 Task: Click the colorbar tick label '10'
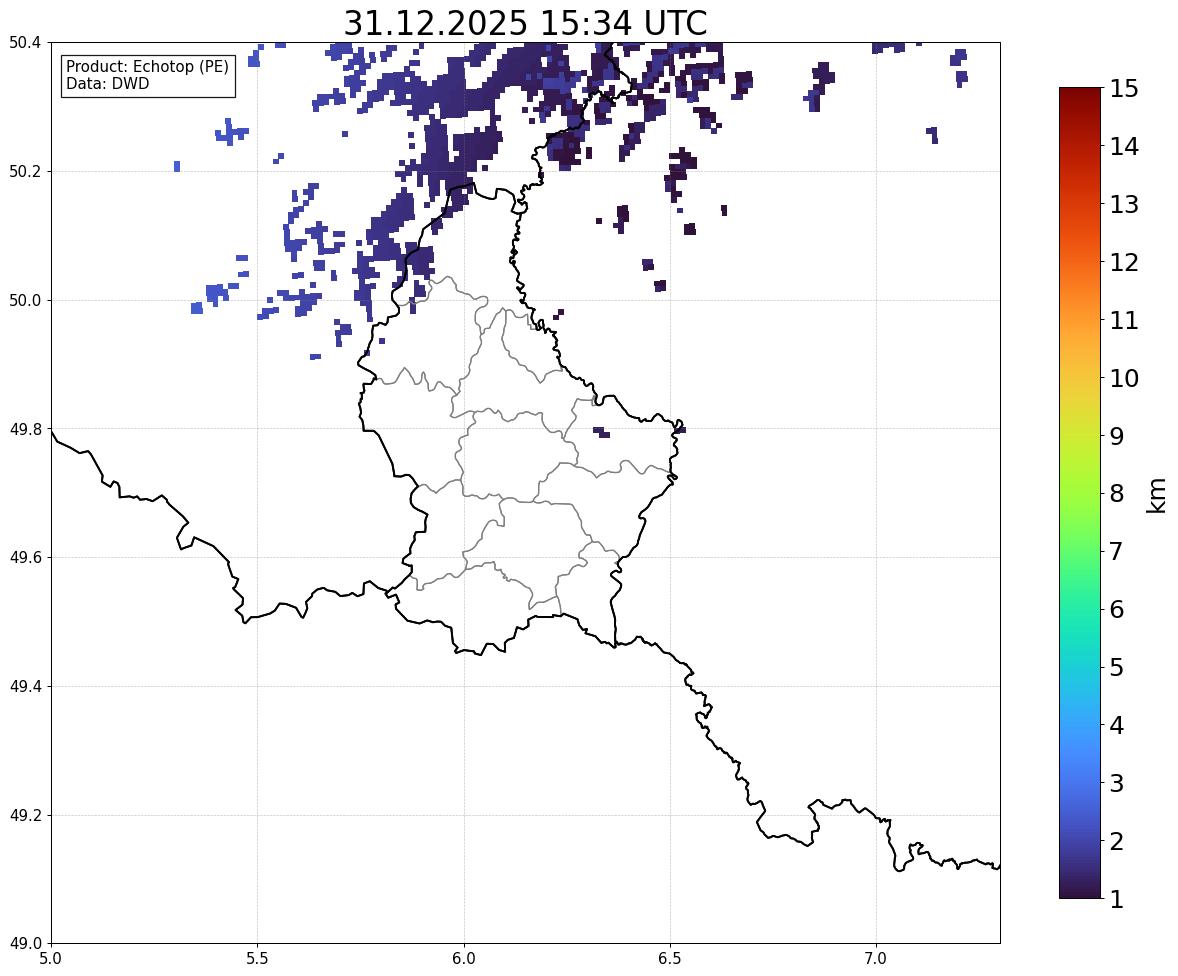(1124, 378)
